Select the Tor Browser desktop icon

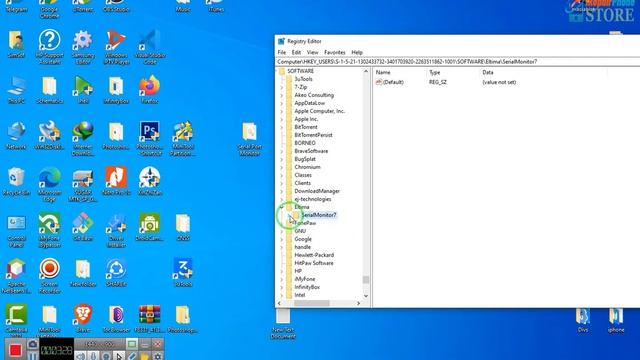coord(116,318)
